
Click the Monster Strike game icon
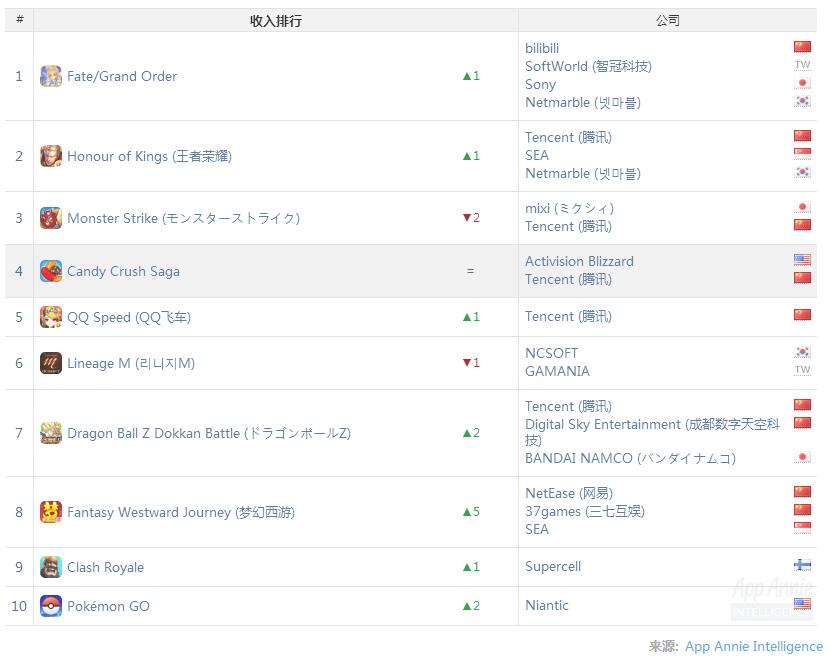pyautogui.click(x=51, y=218)
